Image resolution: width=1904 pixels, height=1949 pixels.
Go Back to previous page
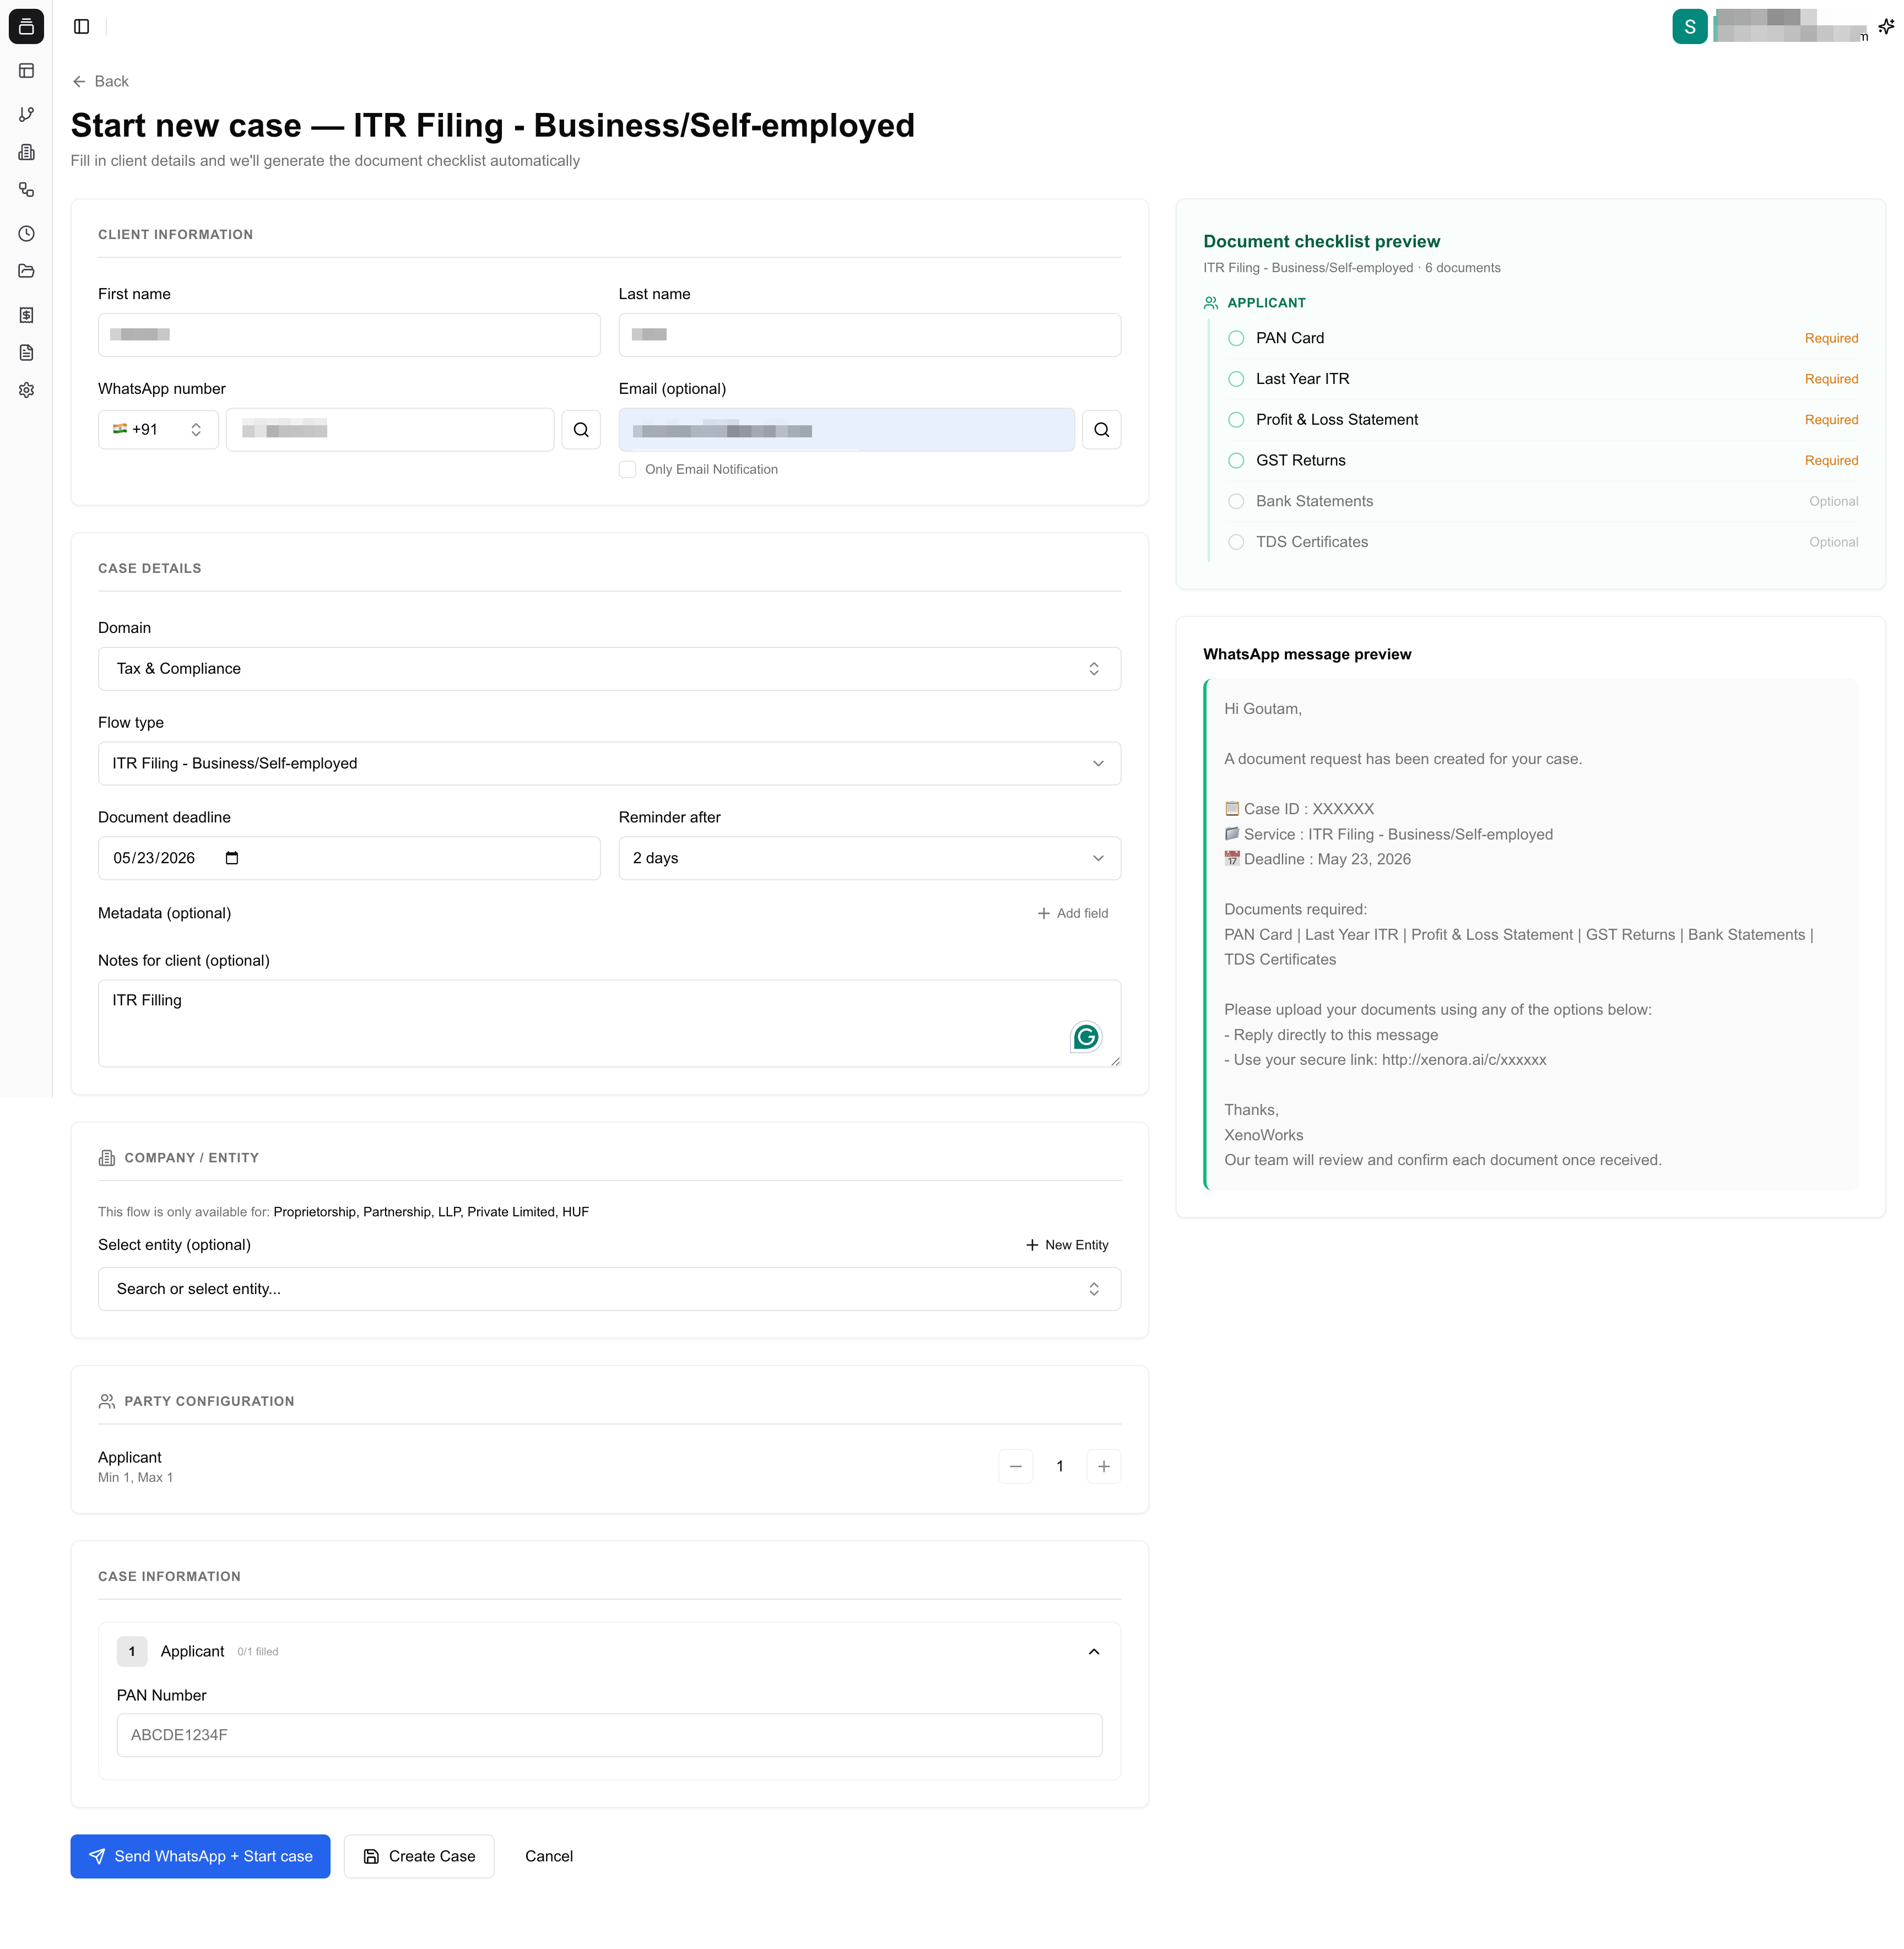[x=100, y=82]
